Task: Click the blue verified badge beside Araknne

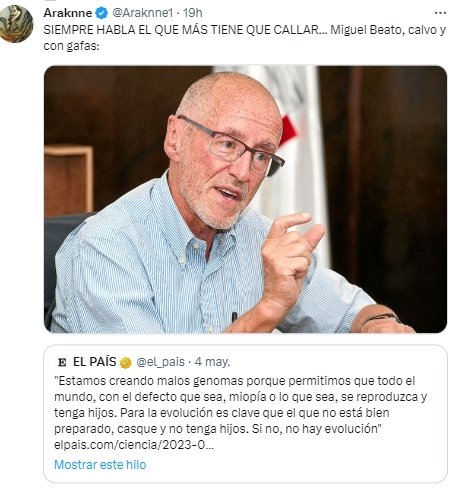Action: 102,13
